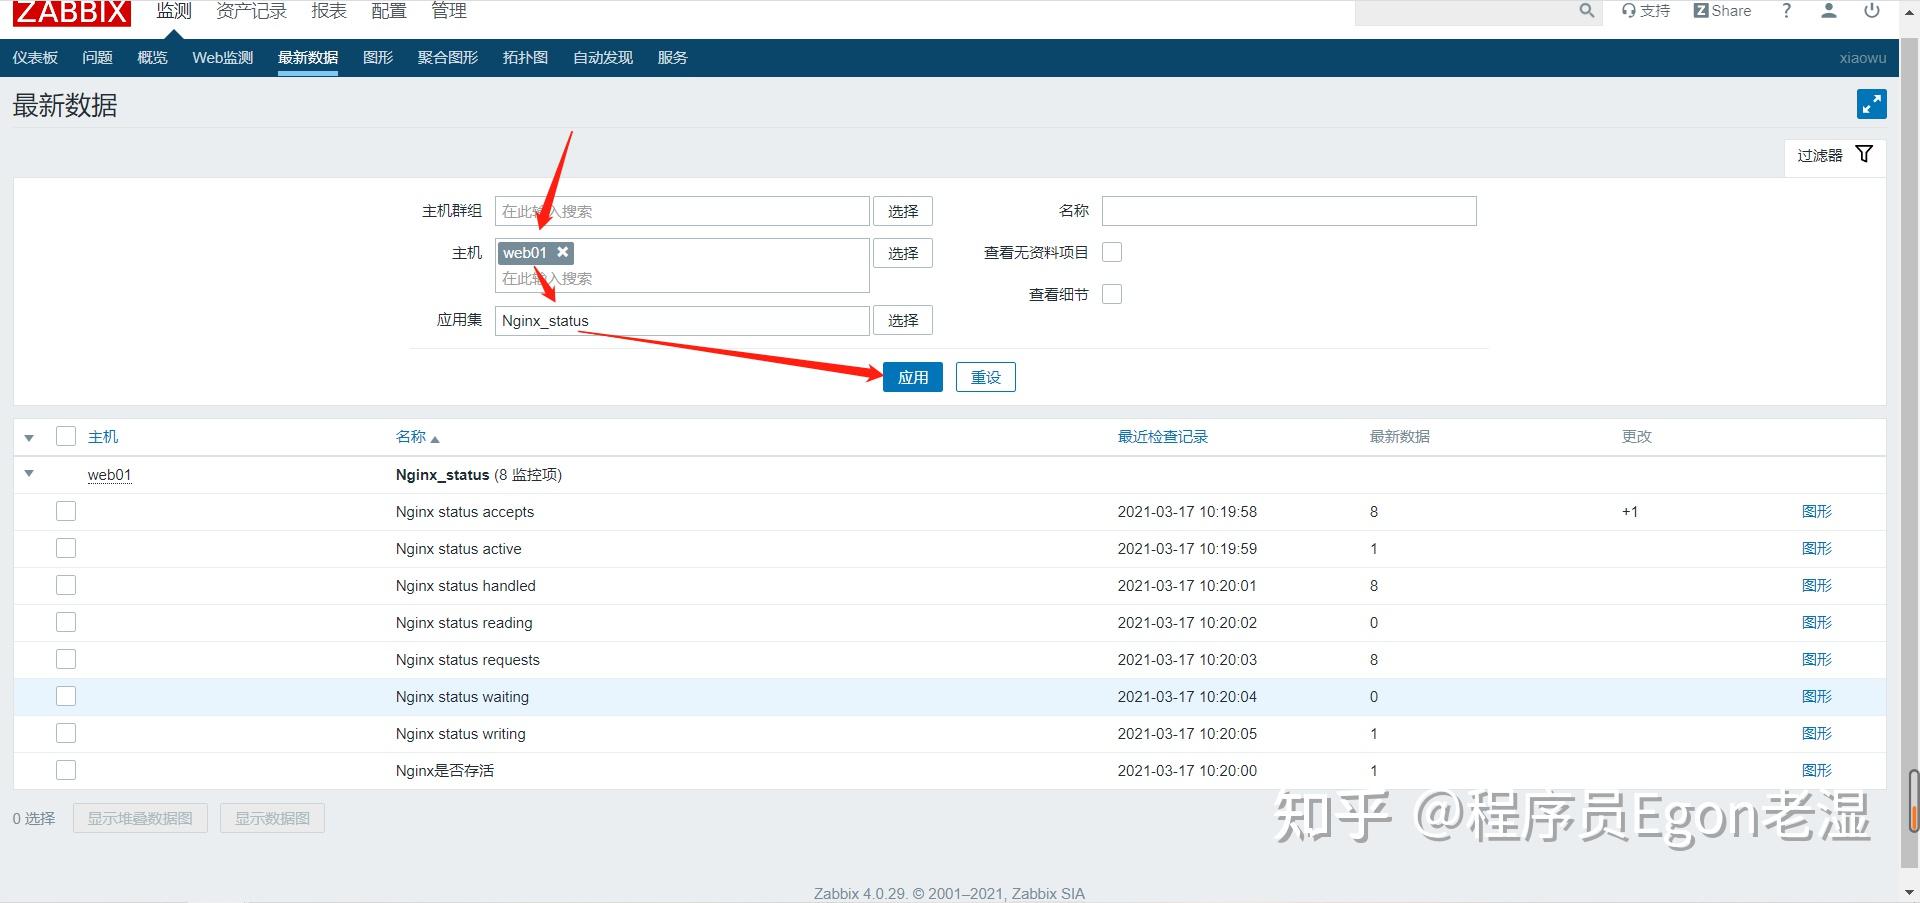This screenshot has width=1920, height=903.
Task: Collapse all groups header arrow
Action: click(29, 438)
